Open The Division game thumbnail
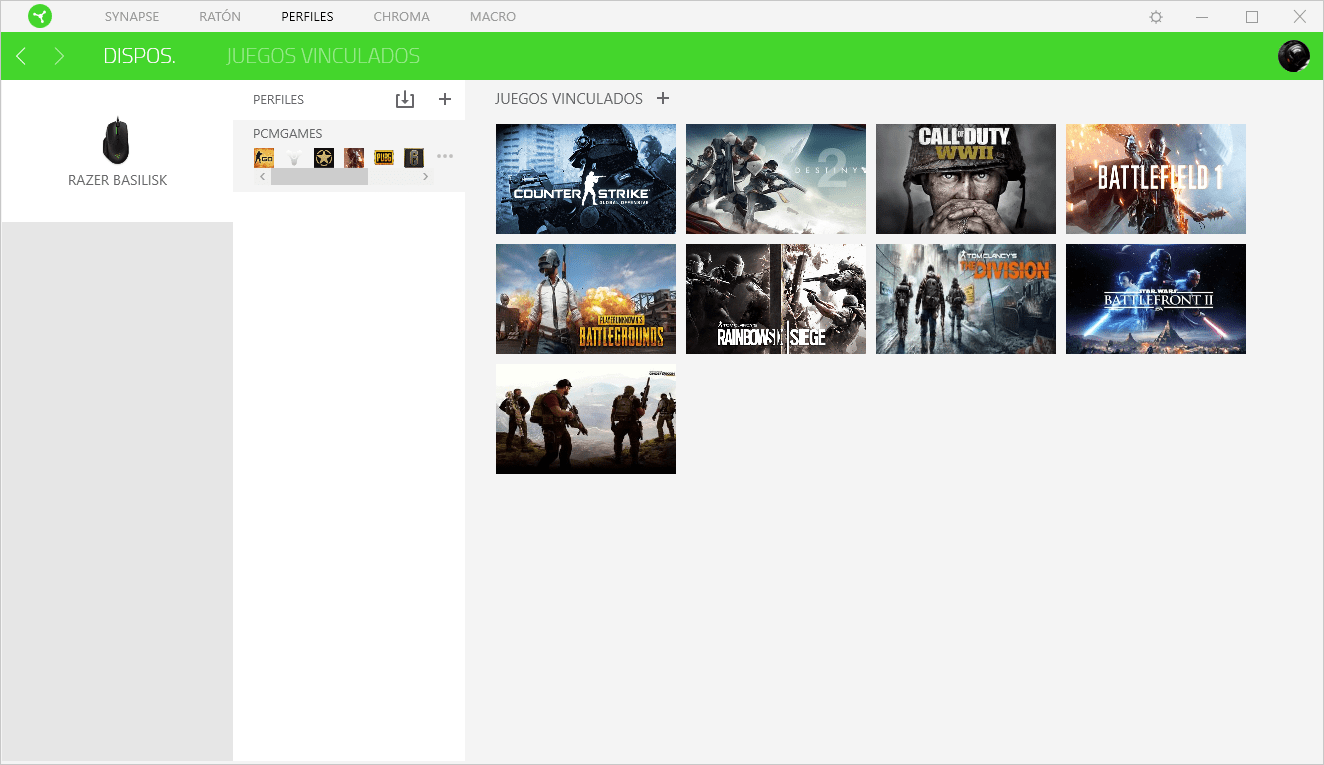This screenshot has height=765, width=1324. [966, 299]
